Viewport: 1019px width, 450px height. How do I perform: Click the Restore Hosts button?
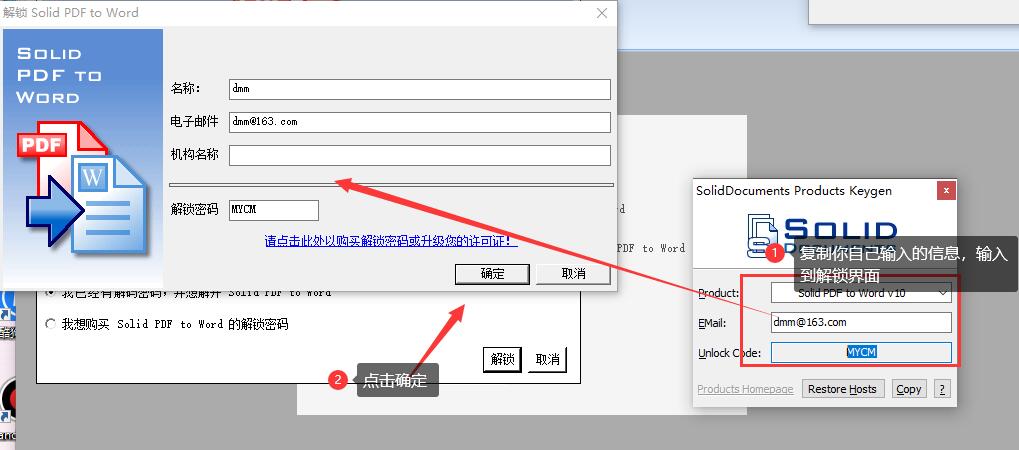tap(842, 390)
